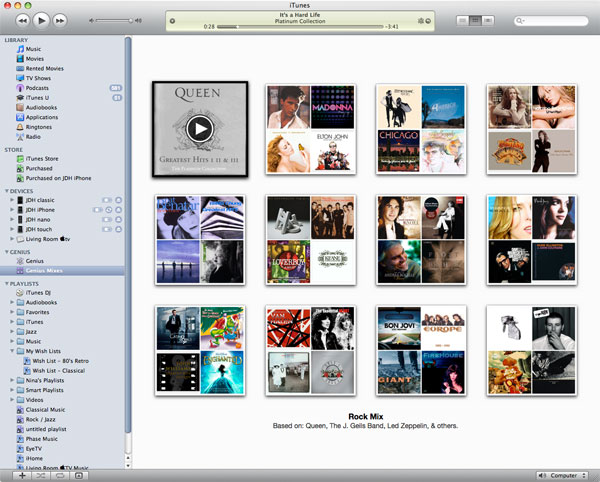Eject the JDH nano device
600x482 pixels.
119,220
